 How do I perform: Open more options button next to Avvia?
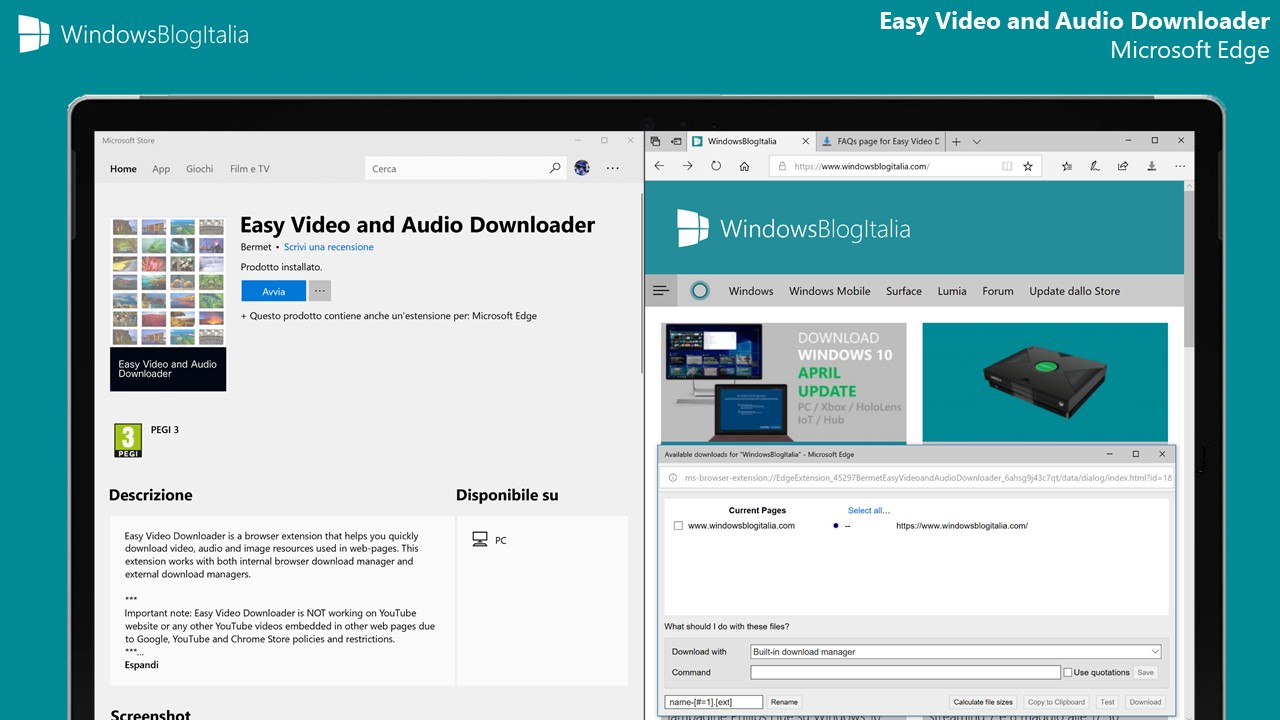tap(320, 291)
